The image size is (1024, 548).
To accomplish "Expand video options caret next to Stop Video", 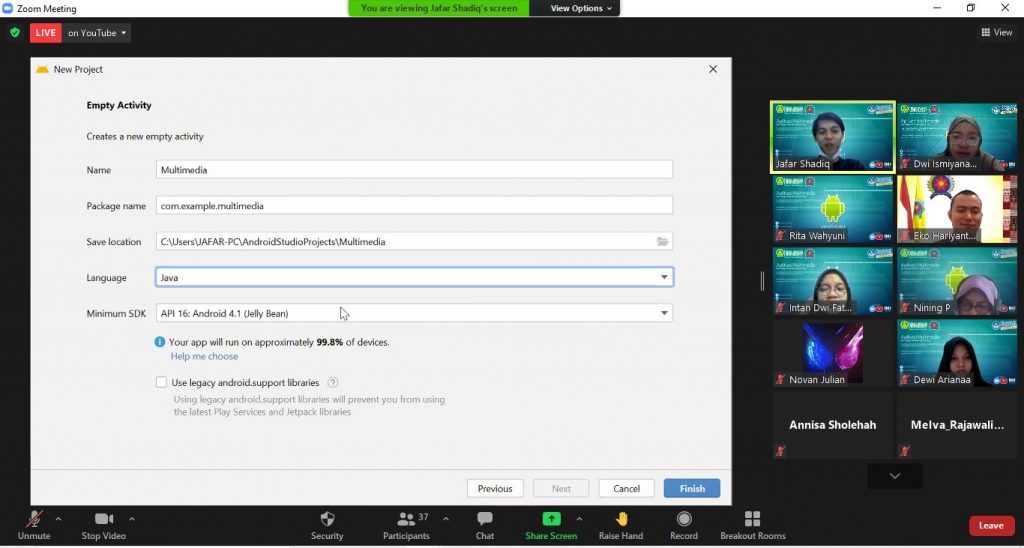I will pyautogui.click(x=131, y=519).
